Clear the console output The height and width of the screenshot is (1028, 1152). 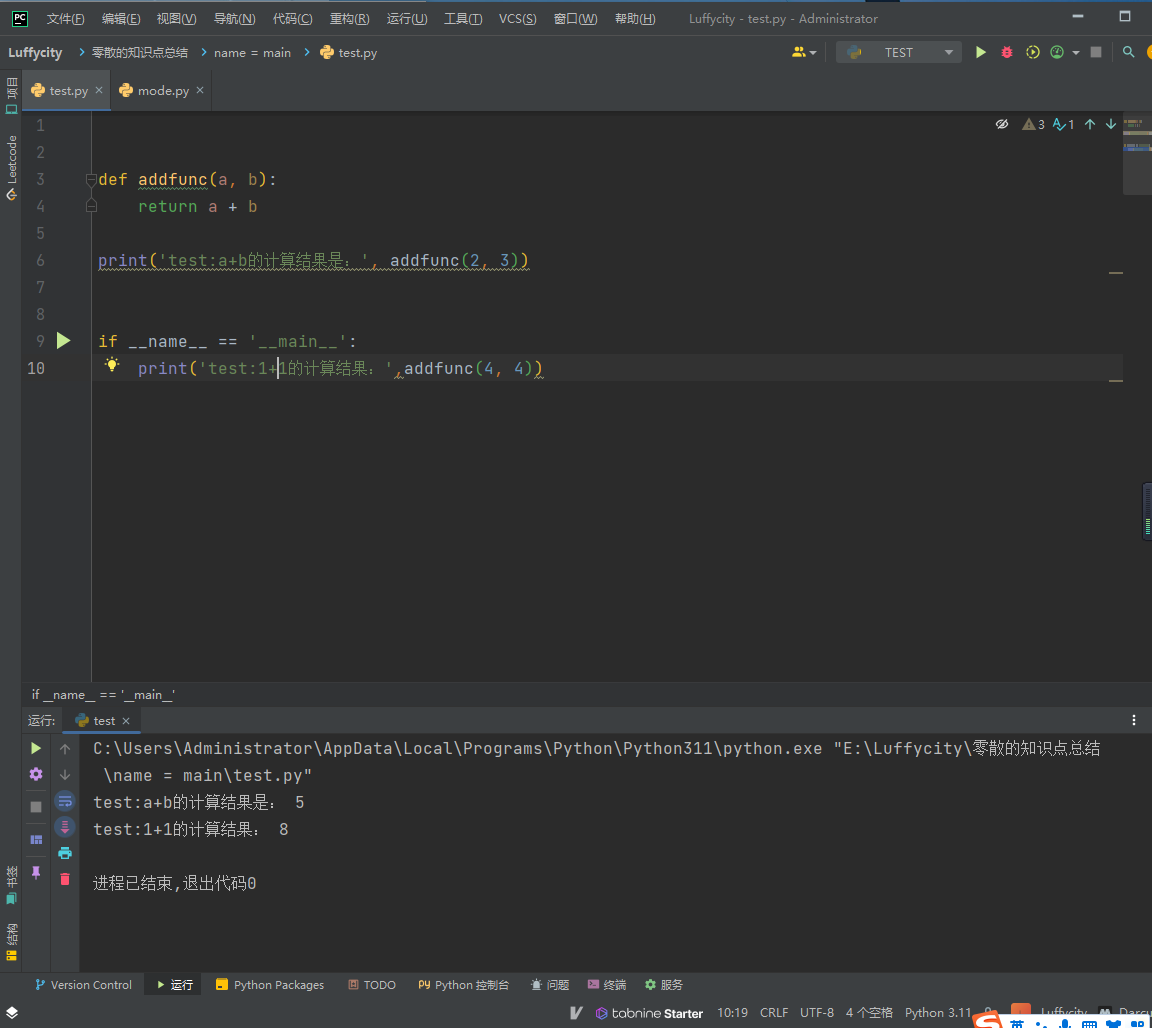pos(65,878)
